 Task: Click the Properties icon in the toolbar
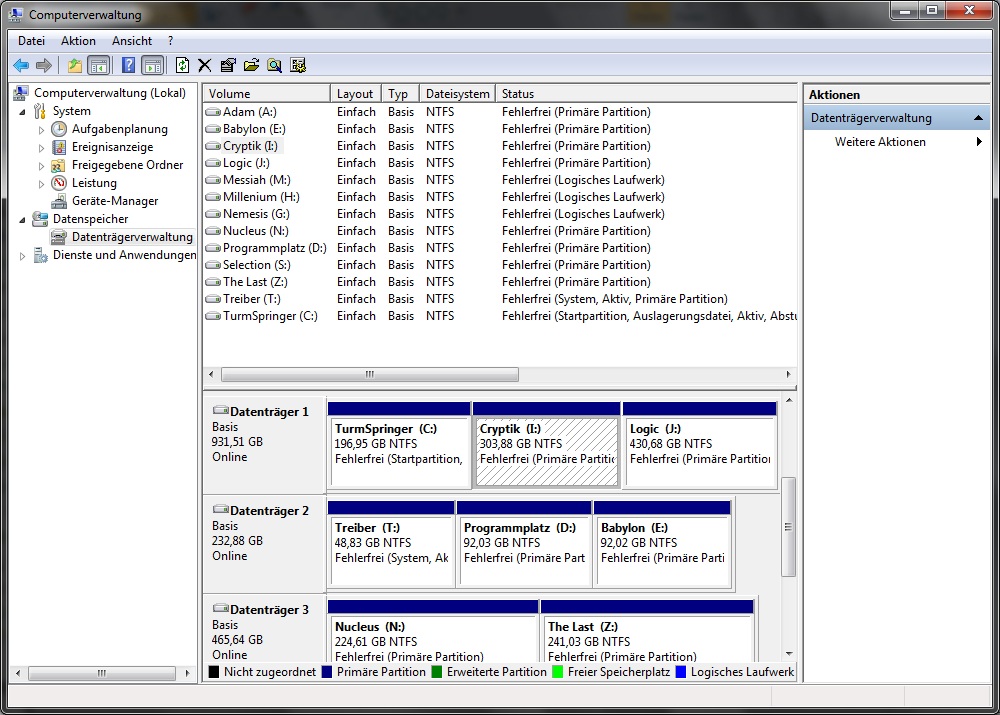point(228,65)
